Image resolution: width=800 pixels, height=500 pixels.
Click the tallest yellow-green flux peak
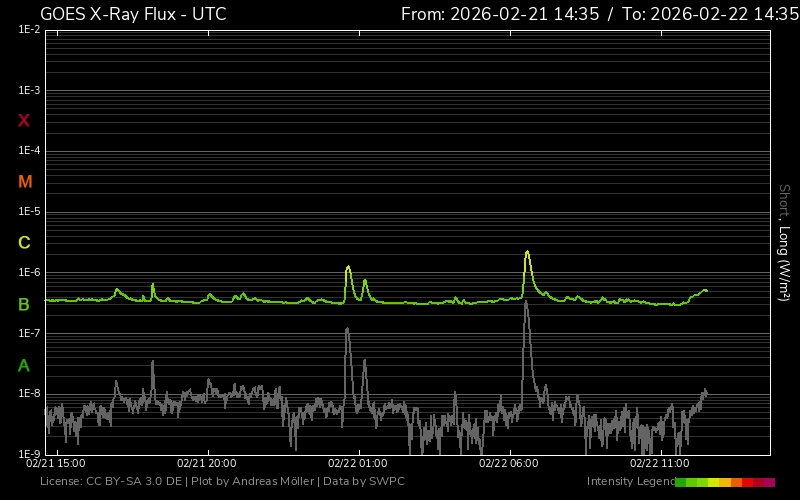(527, 253)
